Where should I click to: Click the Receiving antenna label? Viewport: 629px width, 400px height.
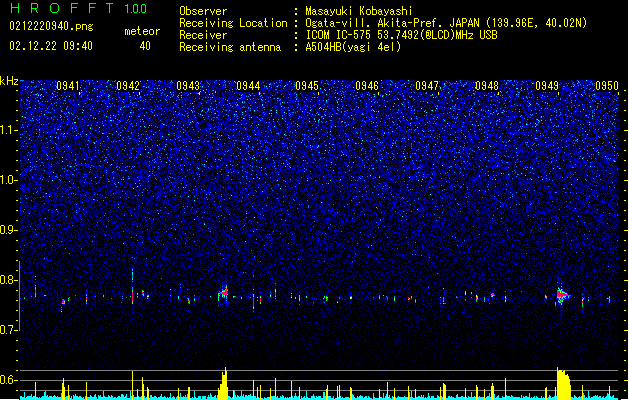point(230,47)
